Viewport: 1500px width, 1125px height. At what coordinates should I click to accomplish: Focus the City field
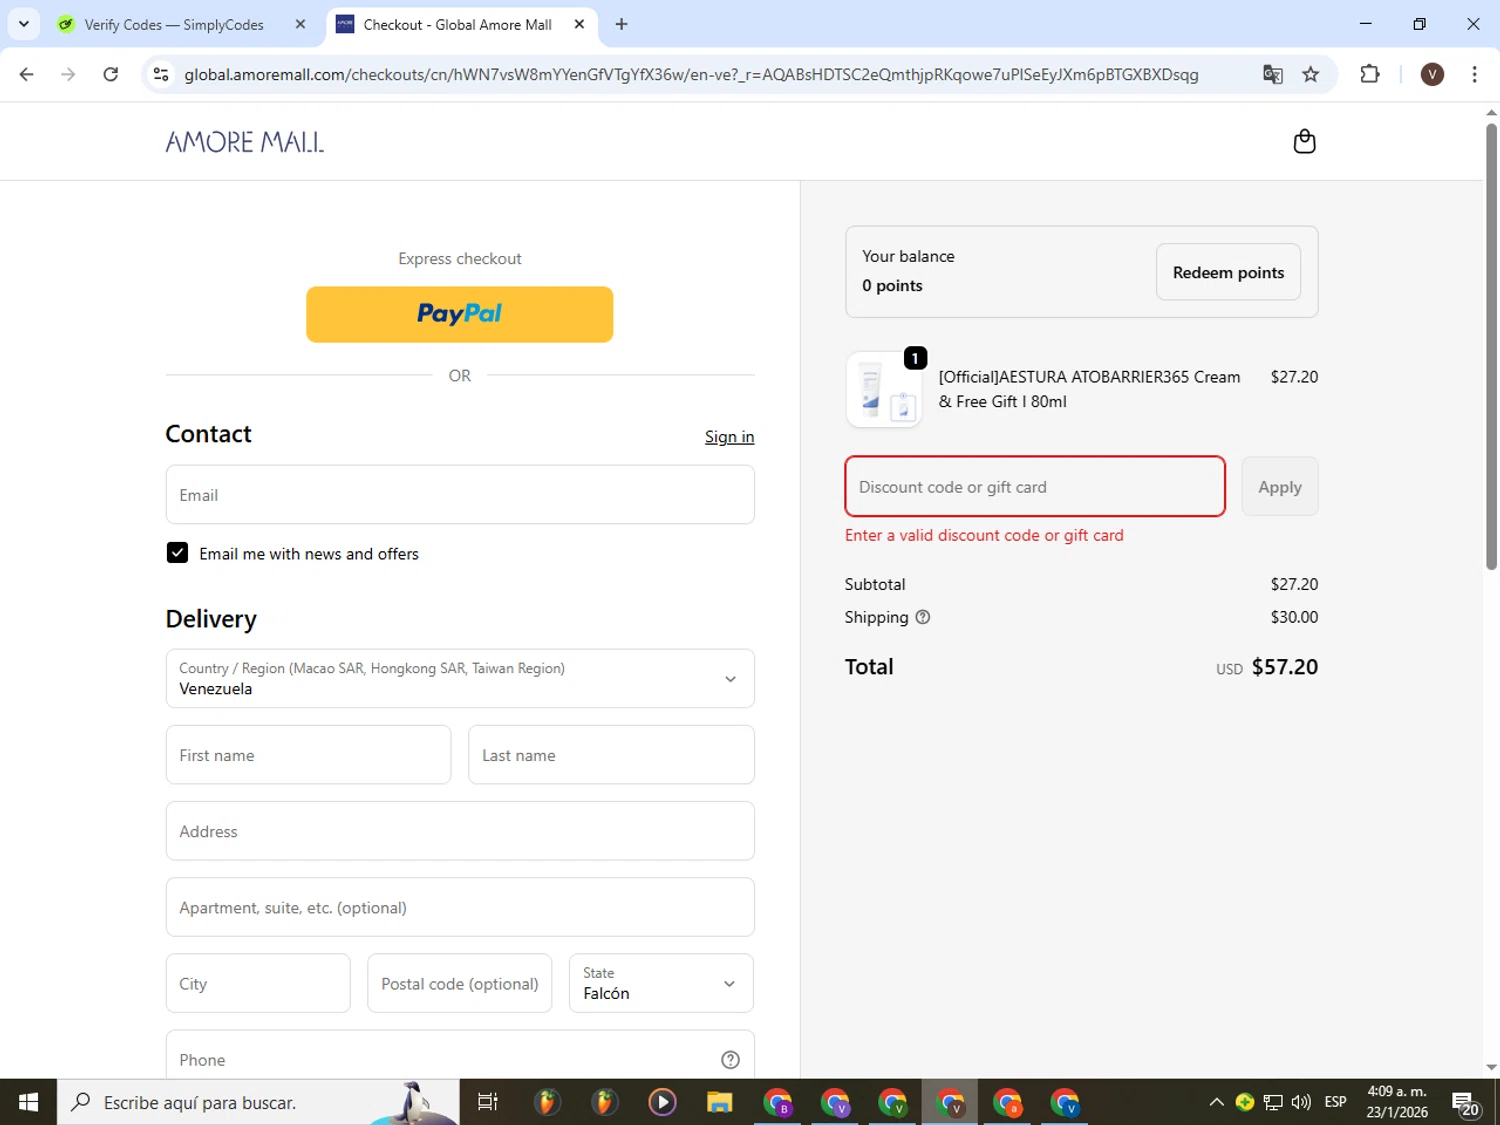click(258, 983)
